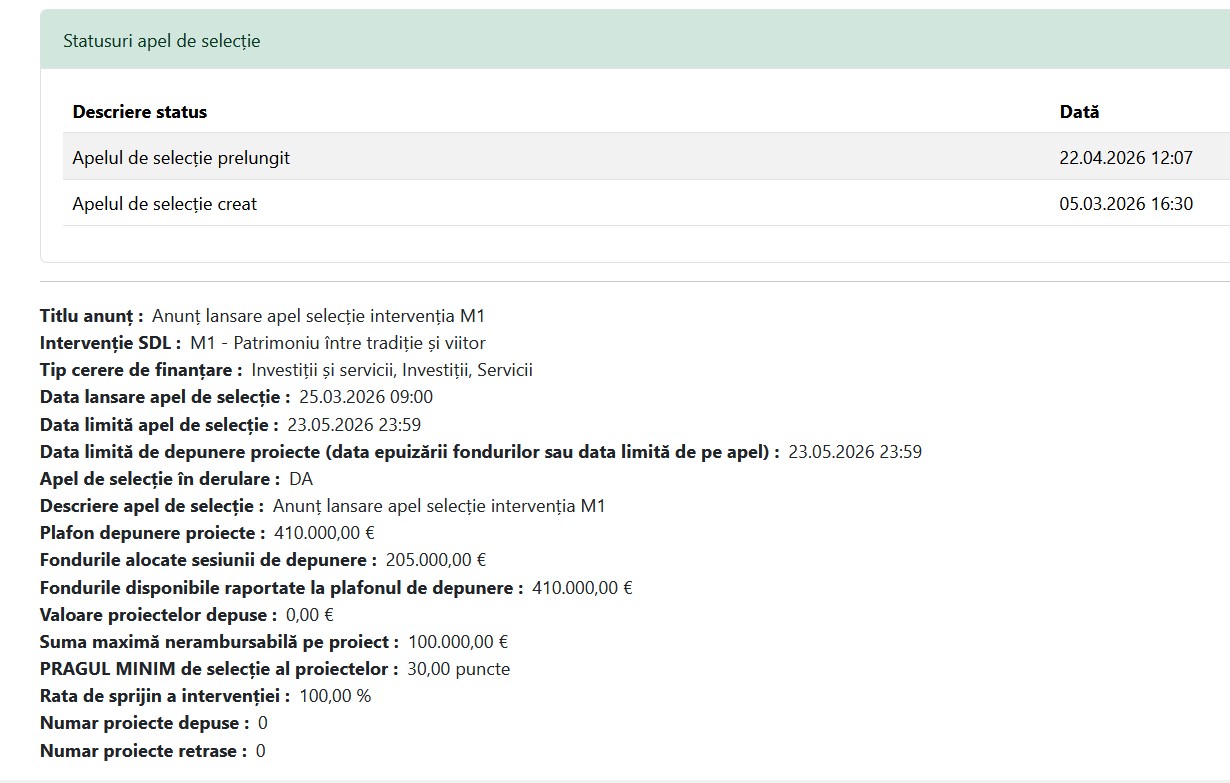This screenshot has height=783, width=1230.
Task: Click the 'Data limită apel de selecție' label
Action: tap(159, 424)
